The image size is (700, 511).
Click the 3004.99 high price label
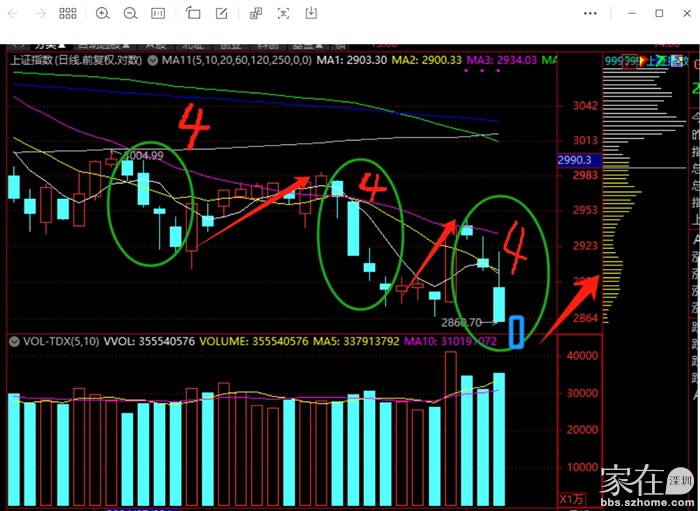142,156
